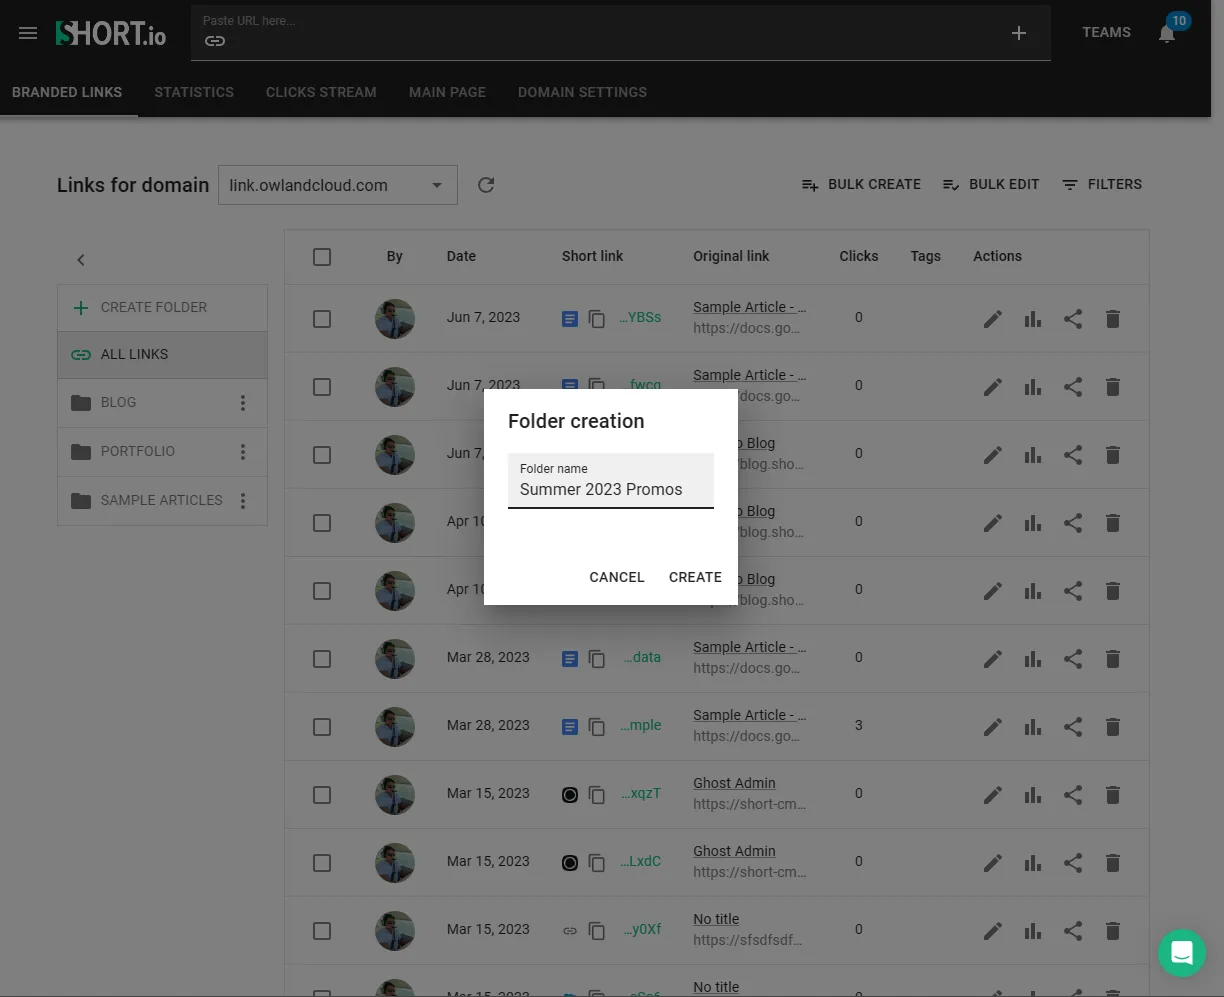View statistics for the Mar 28 ...data link

coord(1033,659)
